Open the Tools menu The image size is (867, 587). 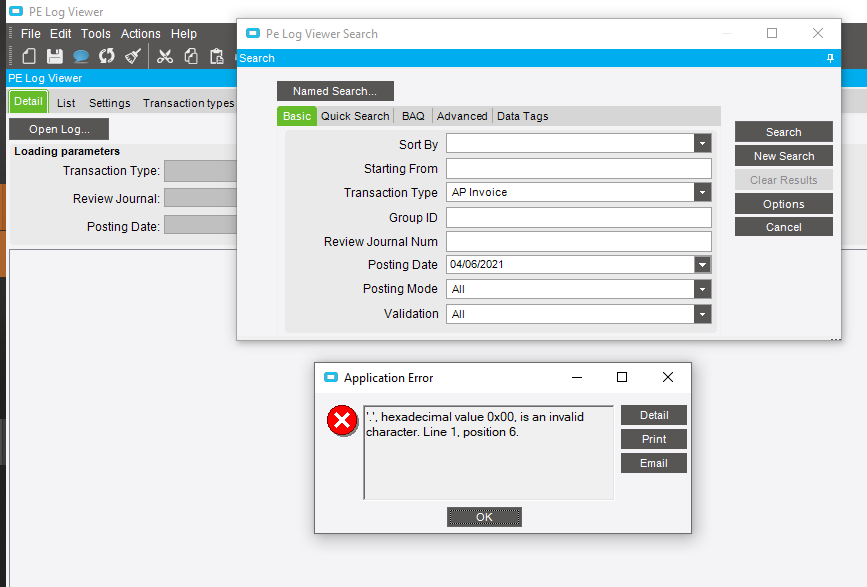(96, 34)
